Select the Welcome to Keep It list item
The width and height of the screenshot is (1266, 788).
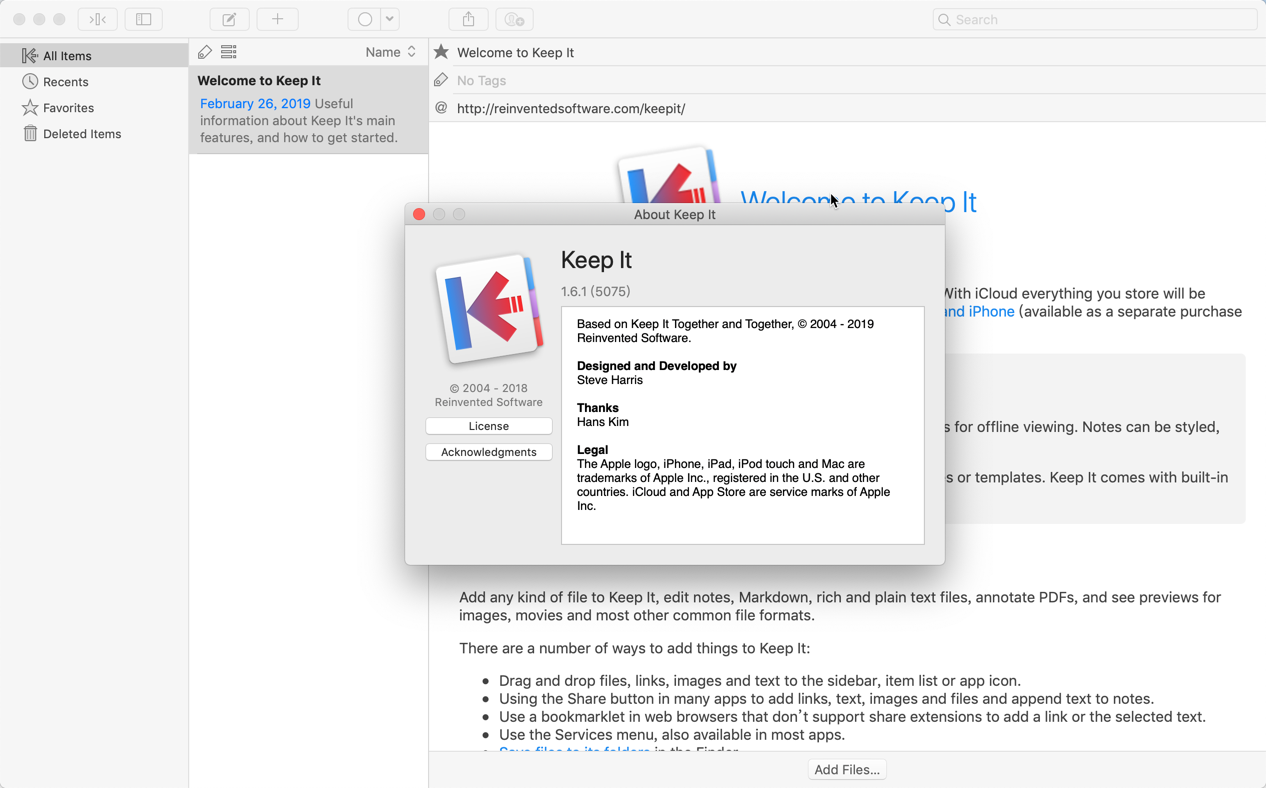point(308,110)
